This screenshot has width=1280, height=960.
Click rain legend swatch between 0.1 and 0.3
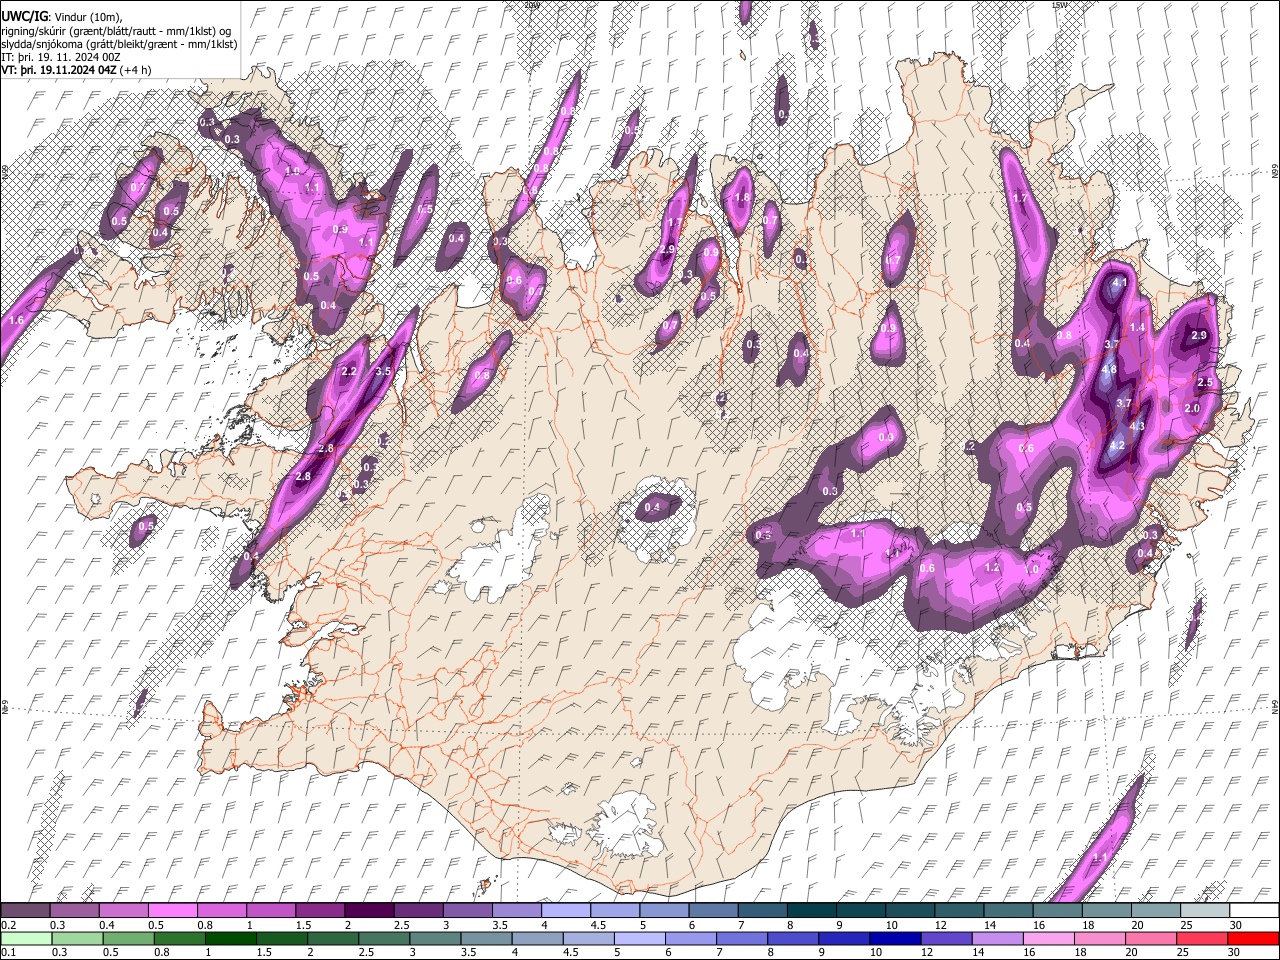point(26,938)
